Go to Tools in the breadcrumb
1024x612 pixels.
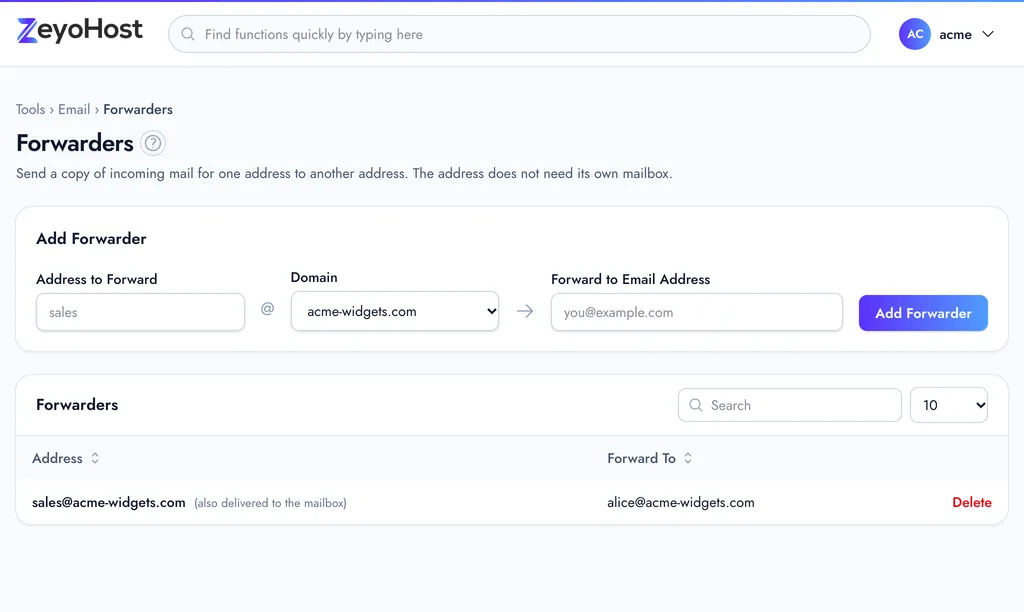click(31, 109)
